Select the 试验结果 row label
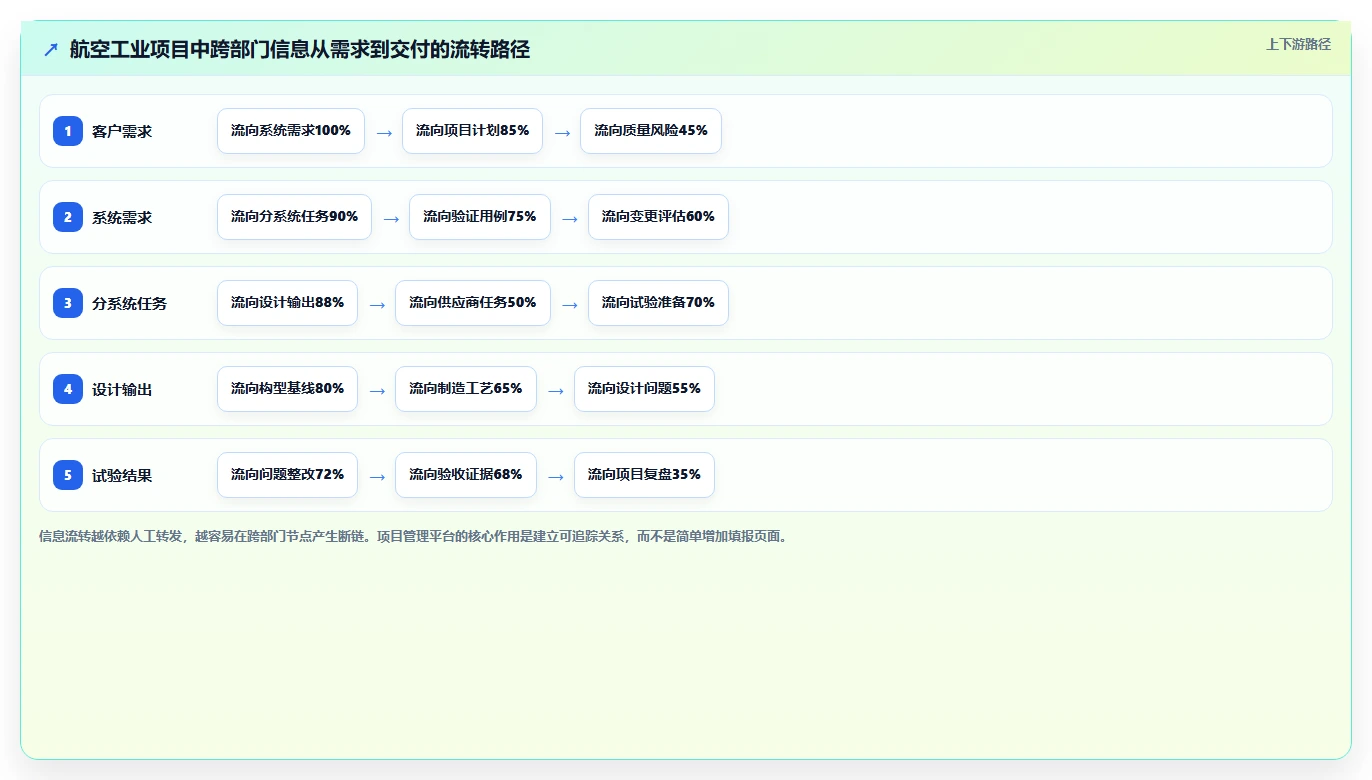1372x780 pixels. coord(122,475)
